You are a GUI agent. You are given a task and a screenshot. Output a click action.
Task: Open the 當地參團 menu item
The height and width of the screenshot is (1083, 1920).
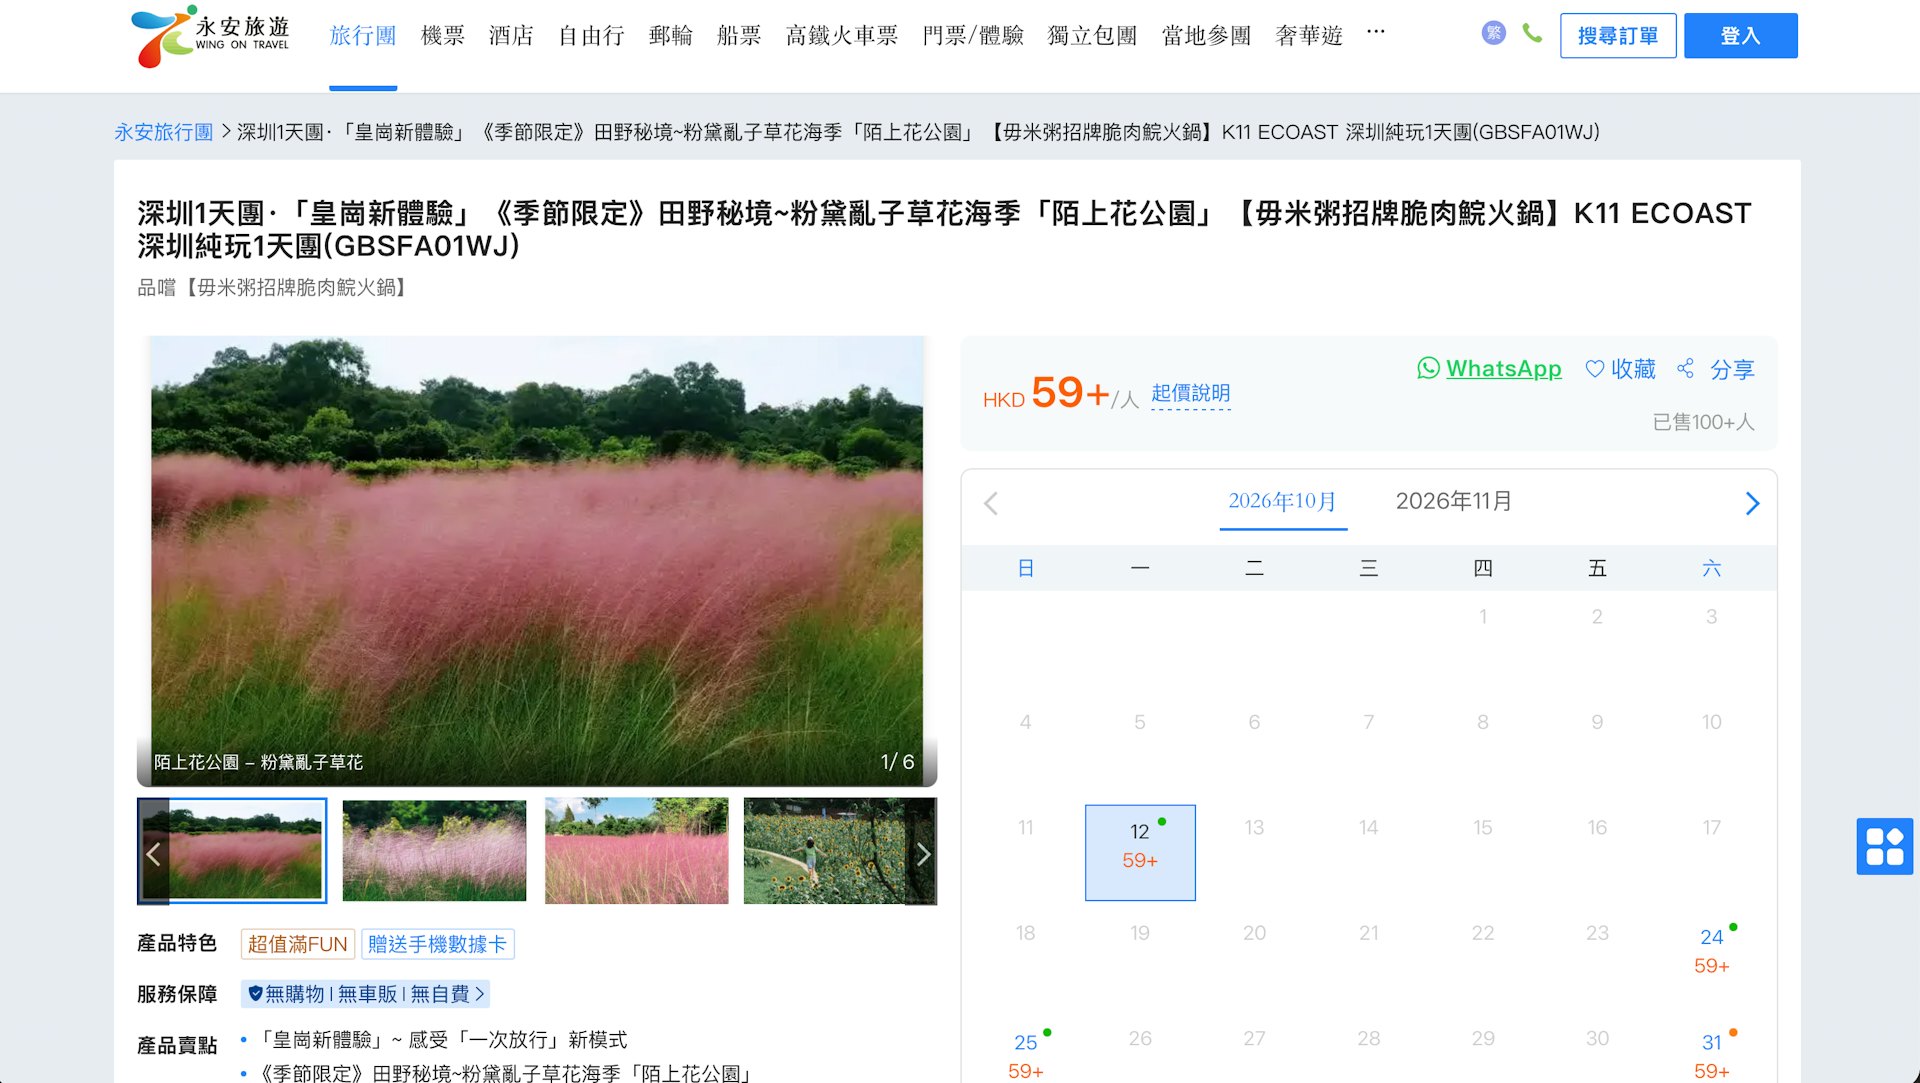click(1206, 36)
